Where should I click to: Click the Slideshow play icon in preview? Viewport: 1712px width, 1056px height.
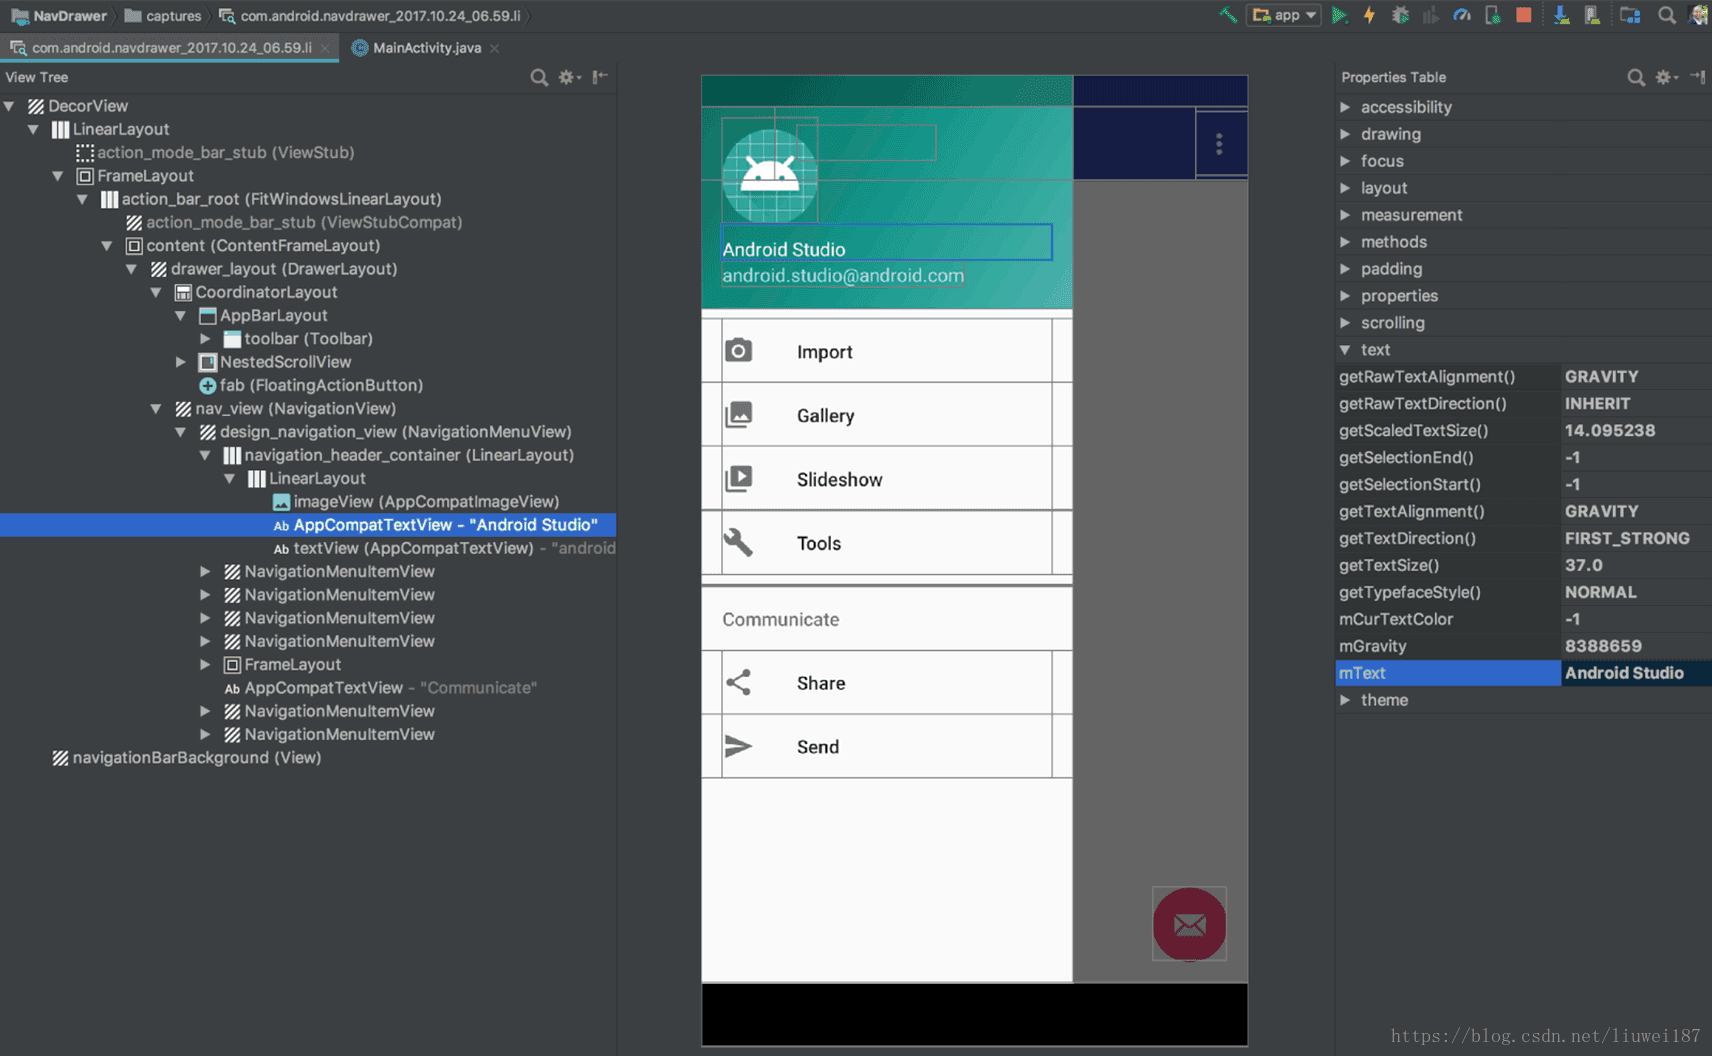point(739,478)
